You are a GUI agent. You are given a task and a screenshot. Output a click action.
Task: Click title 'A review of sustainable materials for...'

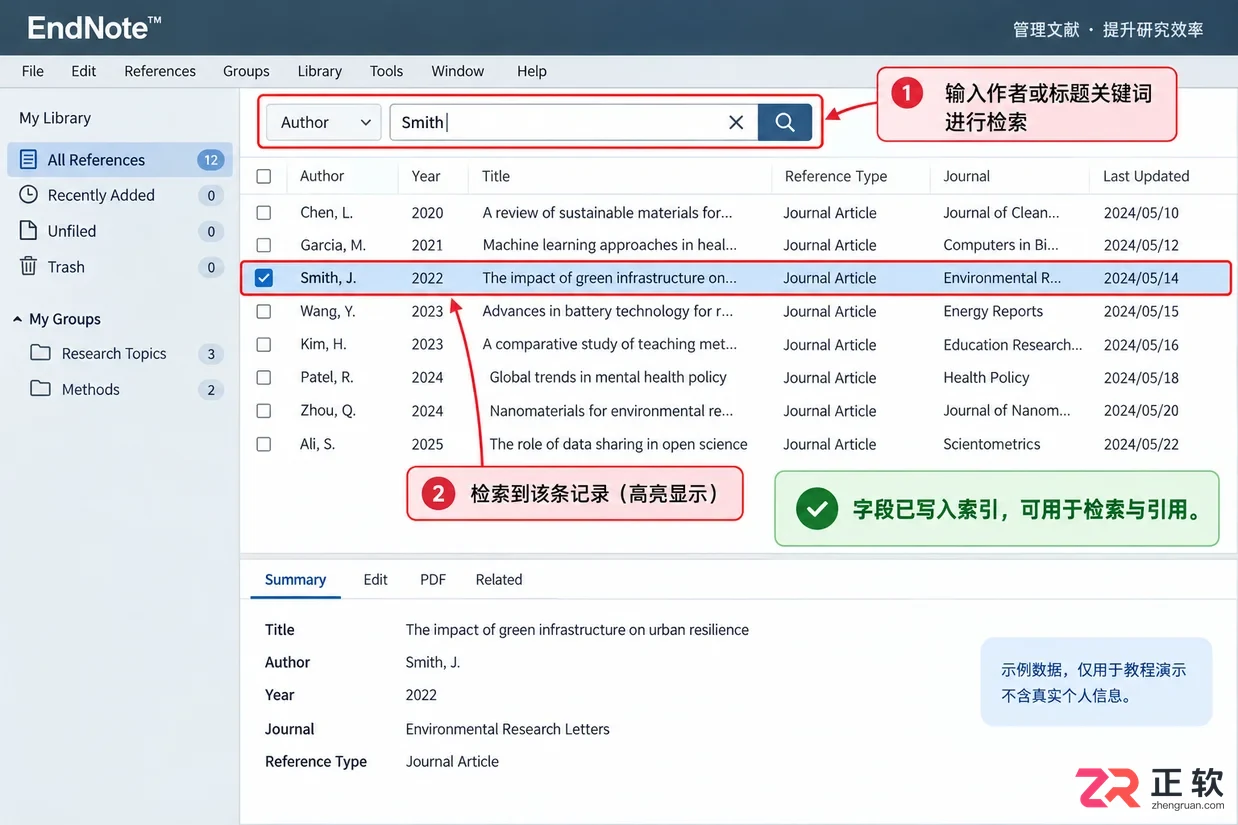point(607,213)
